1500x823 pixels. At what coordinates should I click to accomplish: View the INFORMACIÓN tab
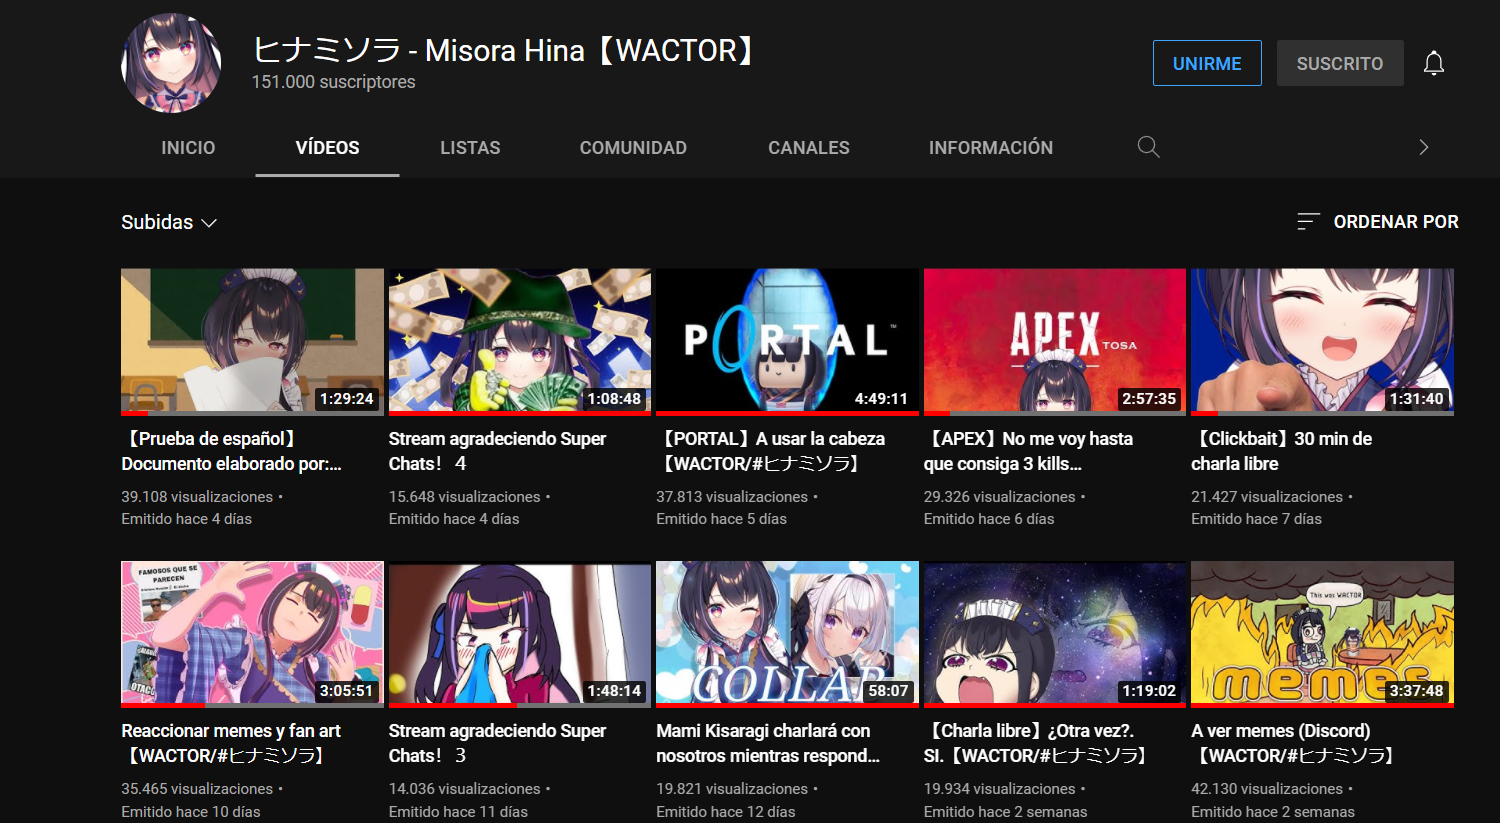(x=991, y=147)
